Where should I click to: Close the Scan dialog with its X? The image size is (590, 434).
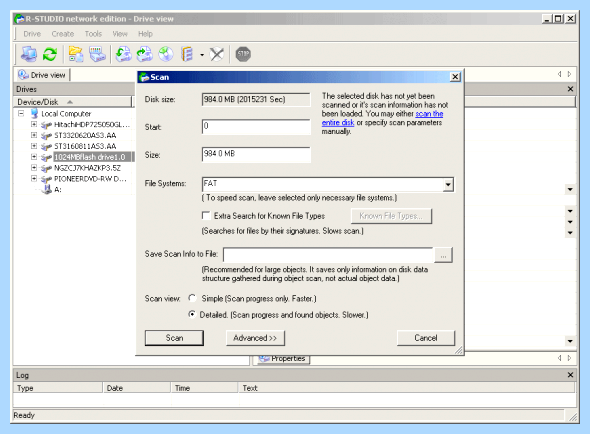(x=455, y=77)
